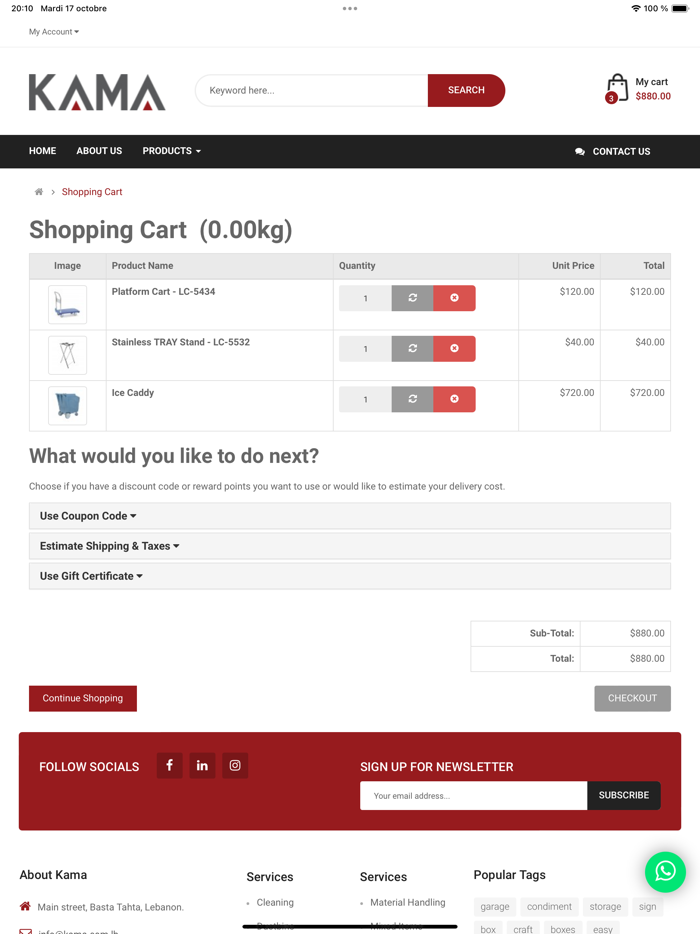Screen dimensions: 700x934
Task: Refresh the Ice Caddy quantity
Action: 412,399
